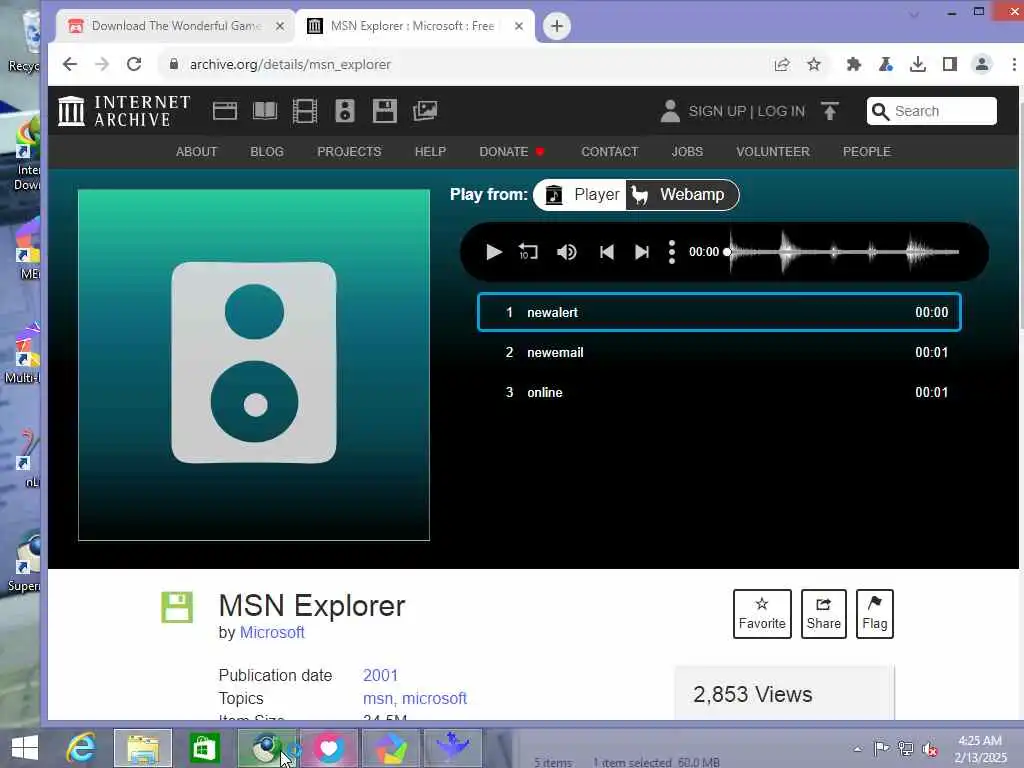The width and height of the screenshot is (1024, 768).
Task: Open the Internet Archive audio (speaker) icon
Action: click(345, 111)
